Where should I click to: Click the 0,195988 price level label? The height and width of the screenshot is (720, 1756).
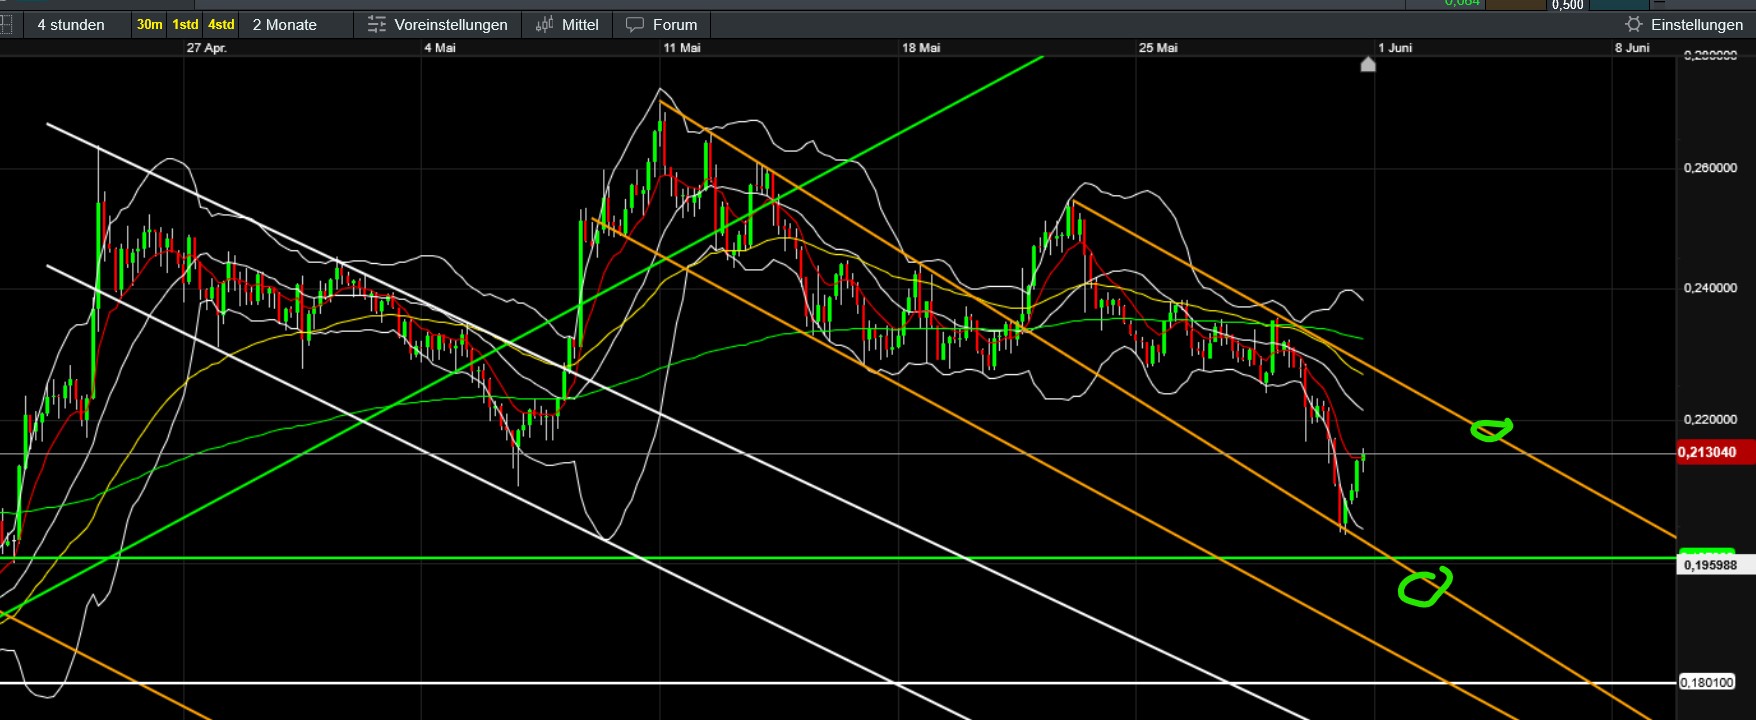click(x=1714, y=565)
